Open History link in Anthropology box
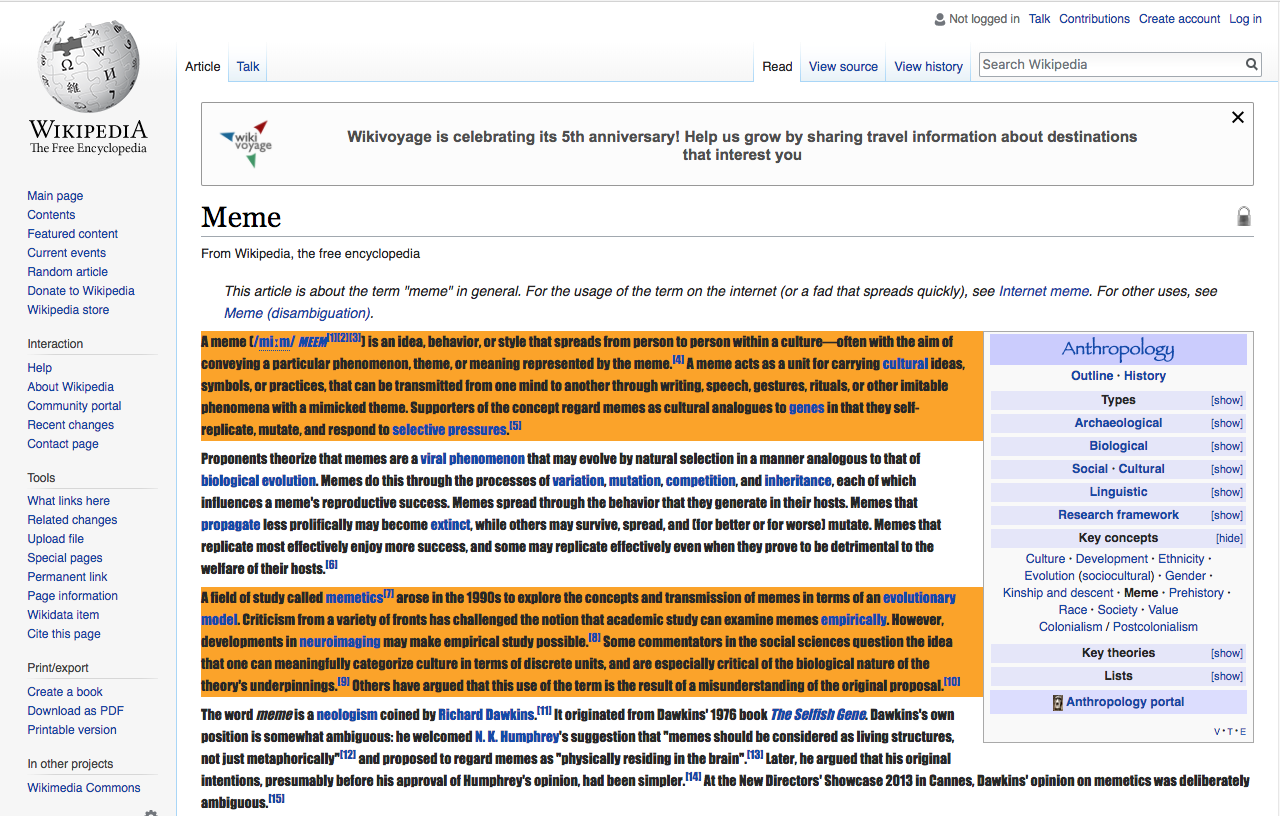1280x816 pixels. (1145, 376)
